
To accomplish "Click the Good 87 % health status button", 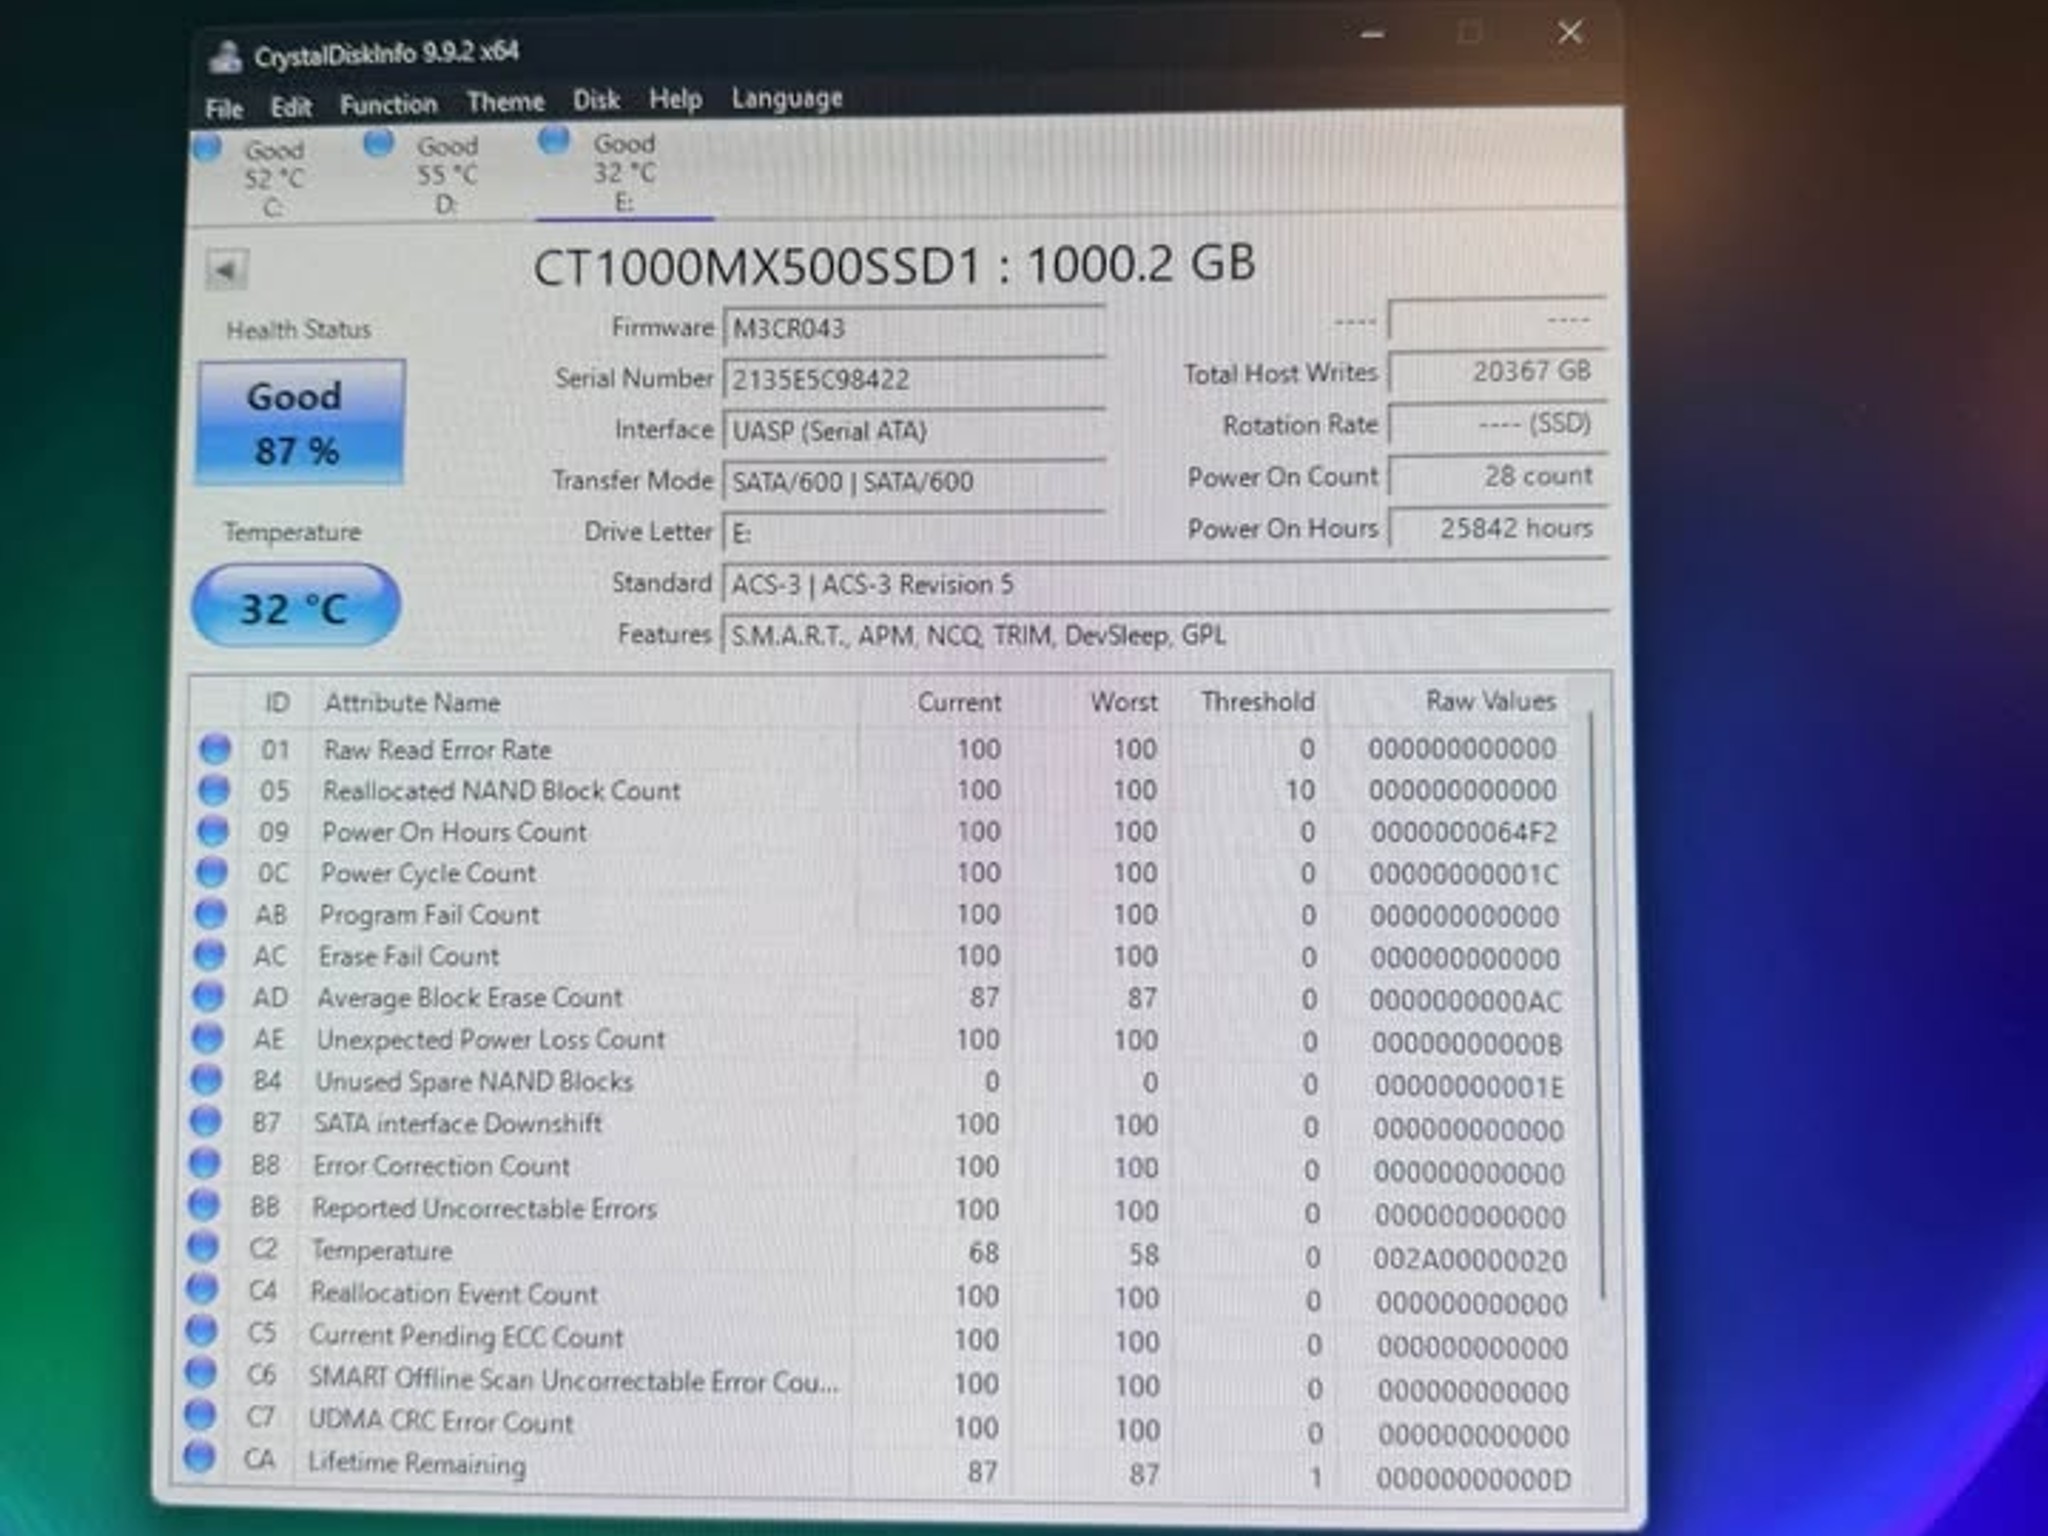I will click(x=300, y=422).
